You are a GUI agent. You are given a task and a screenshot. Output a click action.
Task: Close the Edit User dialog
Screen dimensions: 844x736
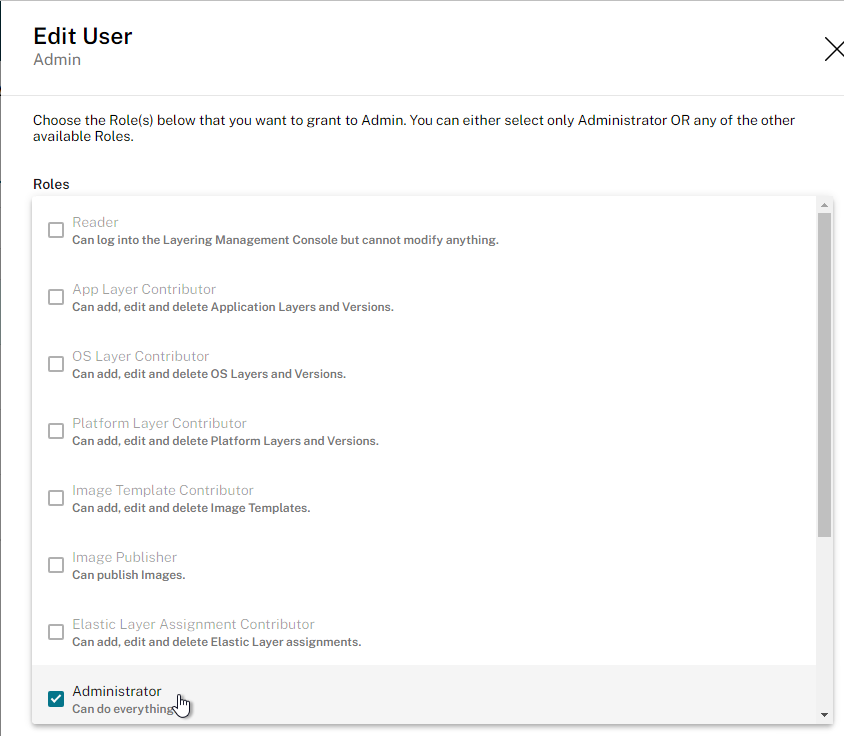point(834,50)
